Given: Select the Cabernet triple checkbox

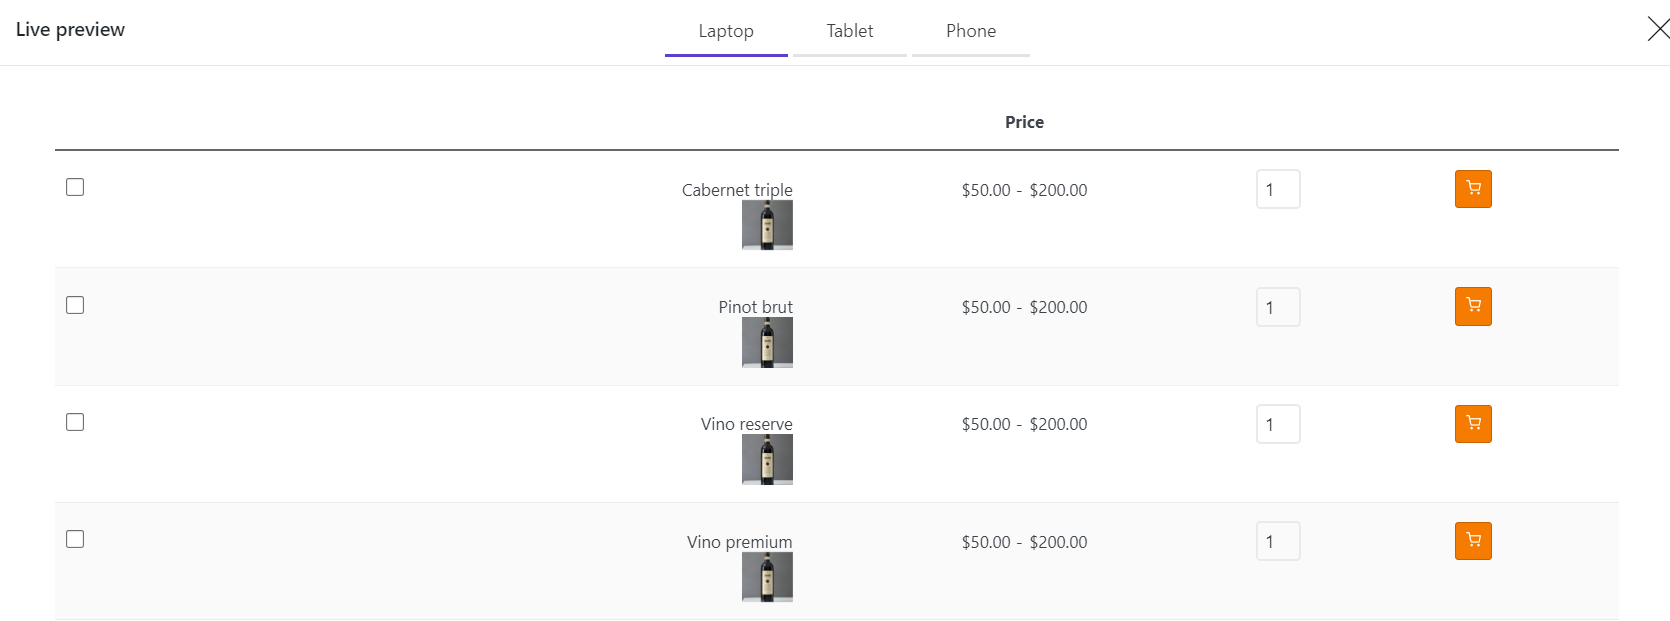Looking at the screenshot, I should (75, 187).
